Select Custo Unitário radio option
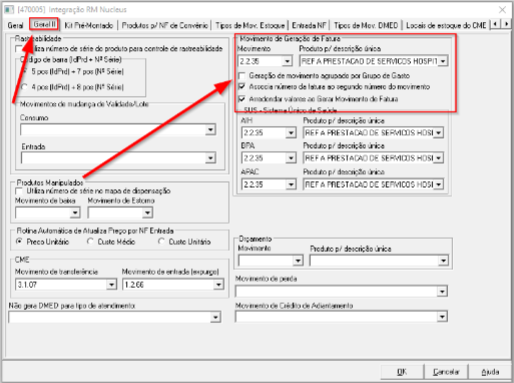Image resolution: width=514 pixels, height=383 pixels. click(x=161, y=241)
